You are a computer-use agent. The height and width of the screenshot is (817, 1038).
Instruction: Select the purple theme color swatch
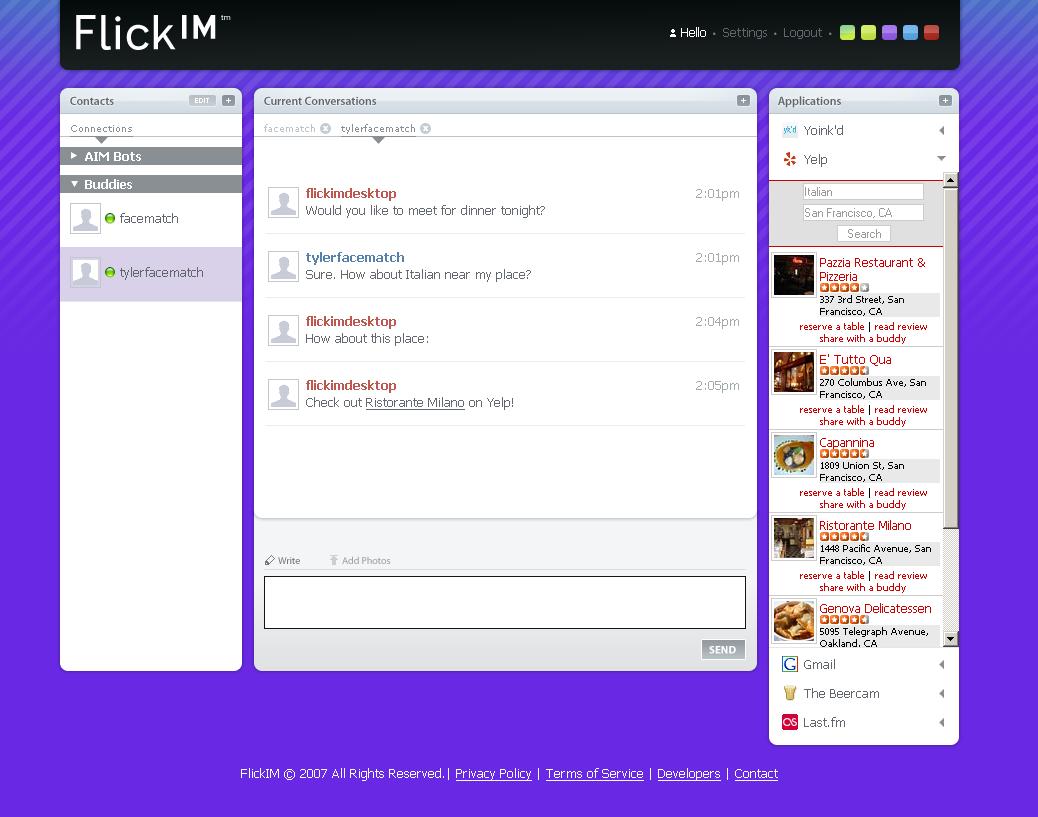[889, 32]
